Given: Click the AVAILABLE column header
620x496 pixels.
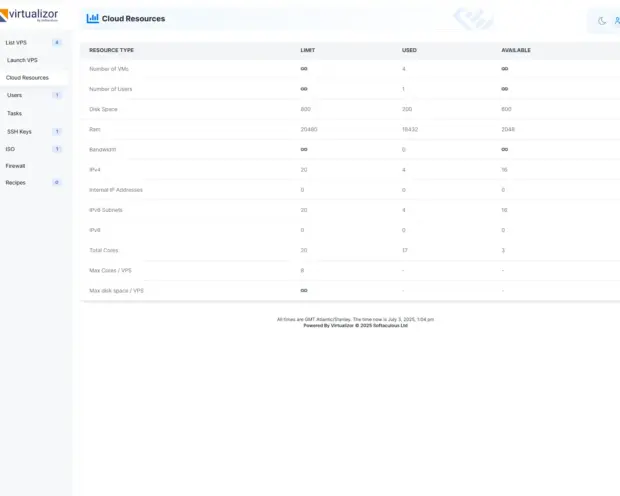Looking at the screenshot, I should click(x=516, y=50).
